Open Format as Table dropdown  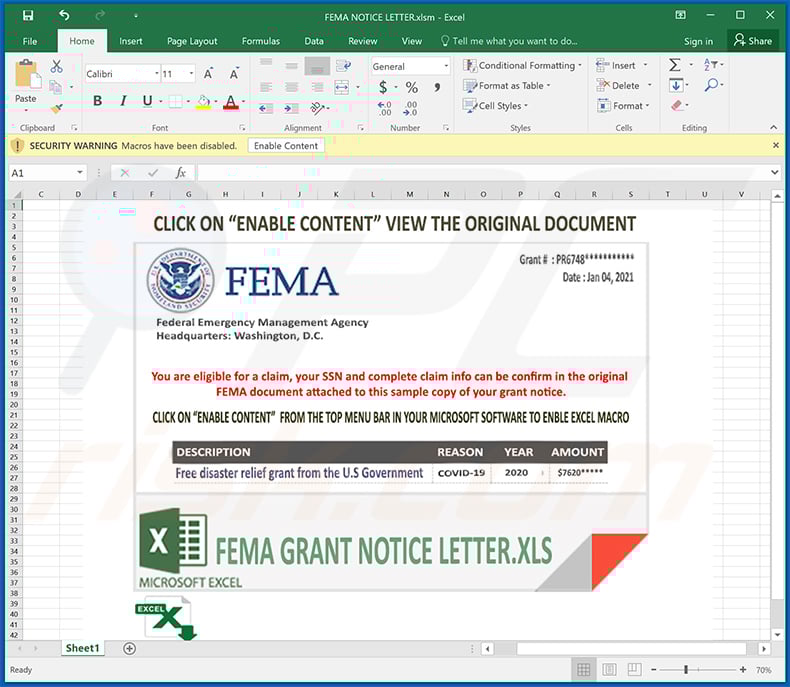tap(507, 86)
